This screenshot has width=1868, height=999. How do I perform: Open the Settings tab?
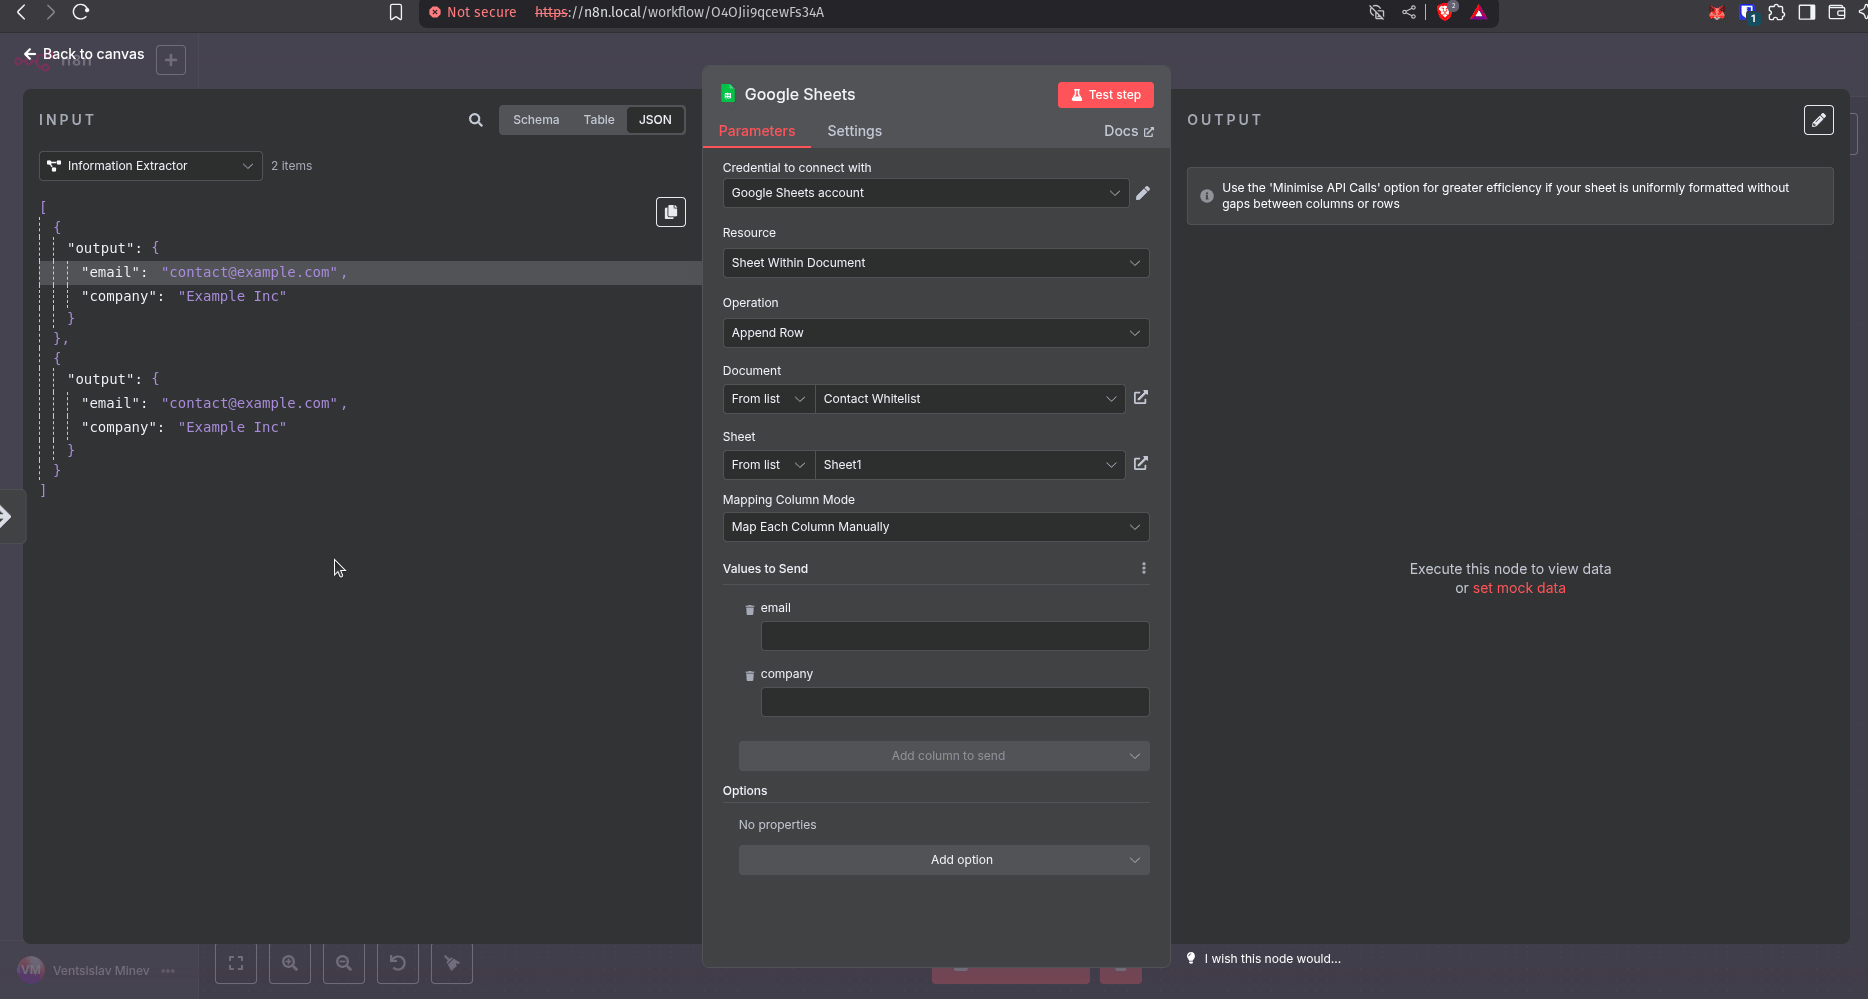(x=855, y=131)
